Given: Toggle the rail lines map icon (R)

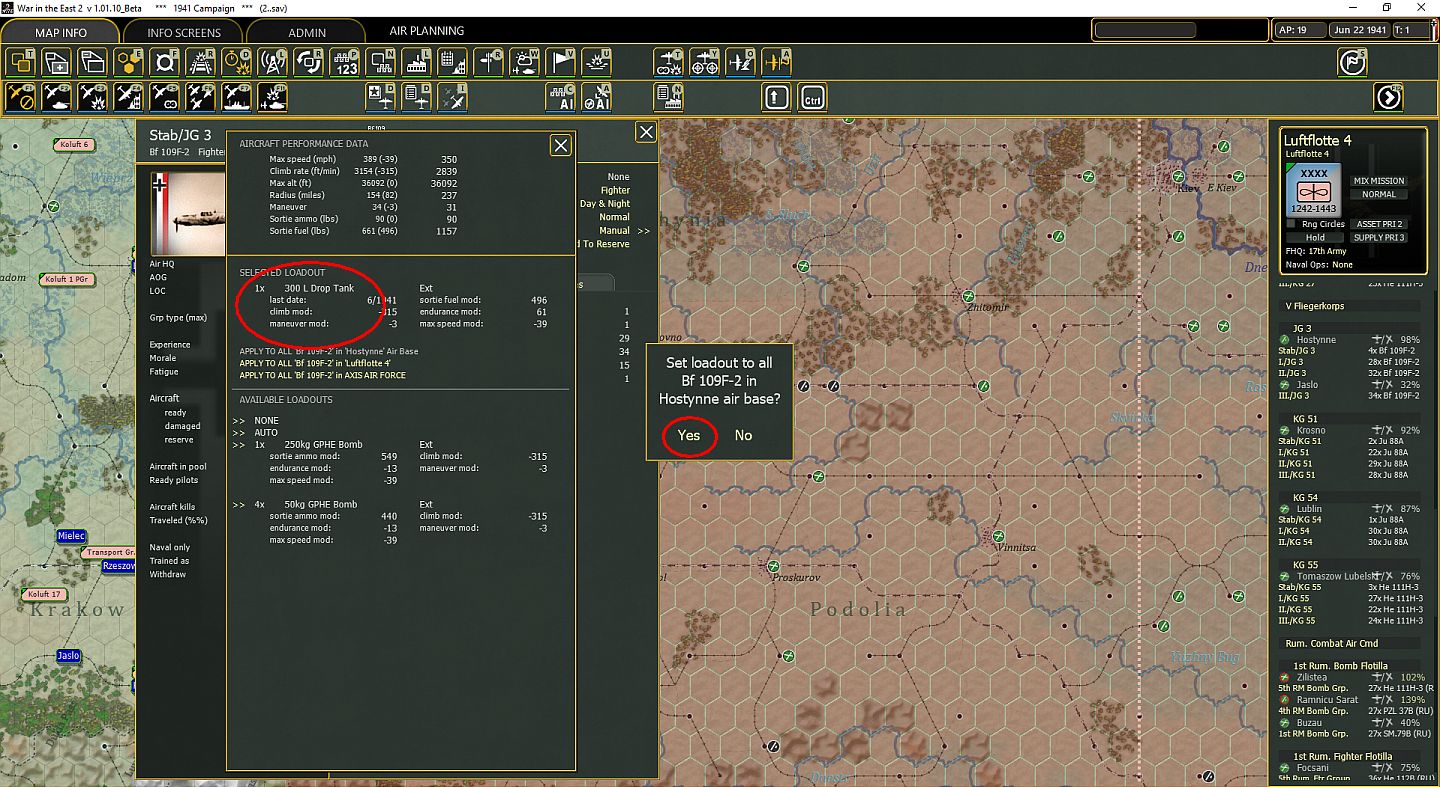Looking at the screenshot, I should [201, 62].
